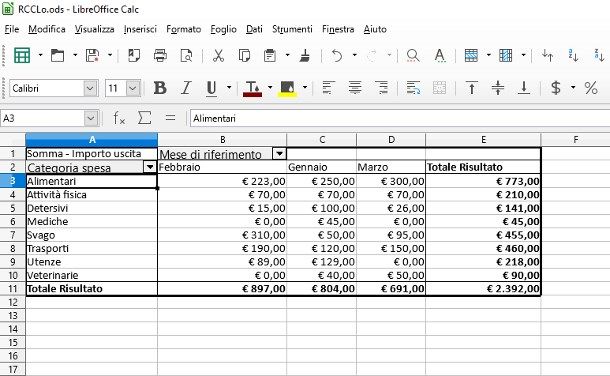The width and height of the screenshot is (610, 376).
Task: Select column header E
Action: 483,140
